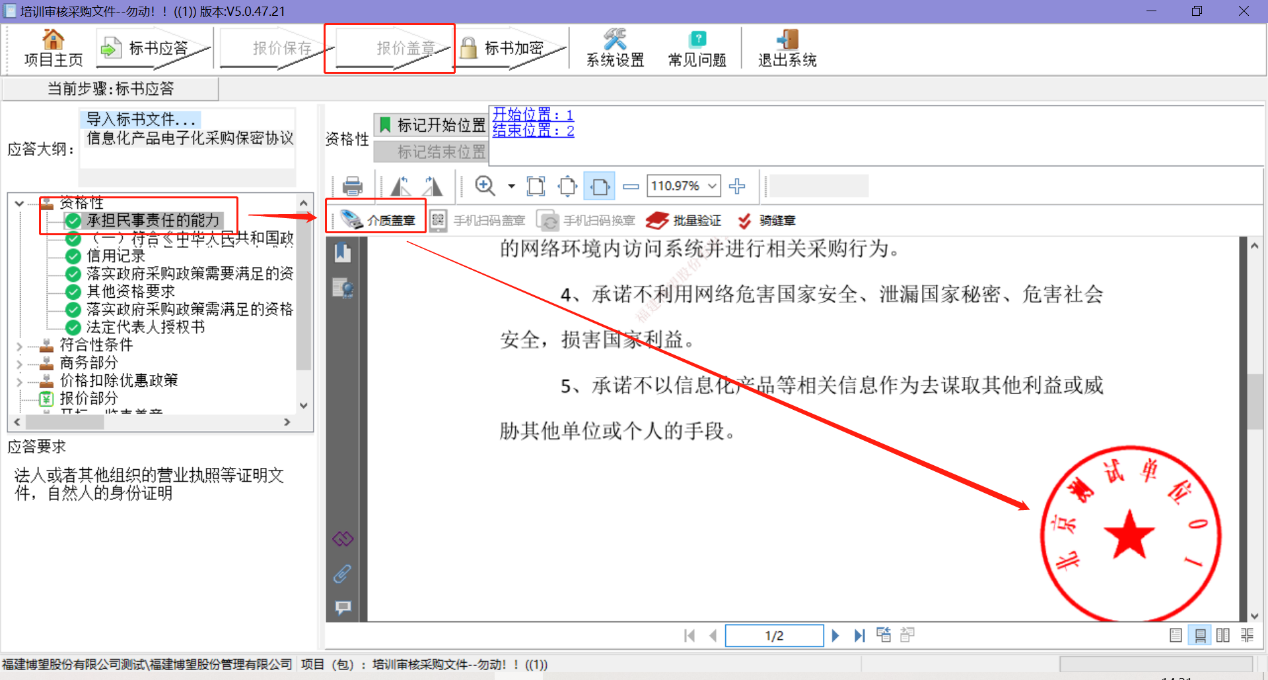
Task: Click 批量验证 batch verify icon
Action: (684, 220)
